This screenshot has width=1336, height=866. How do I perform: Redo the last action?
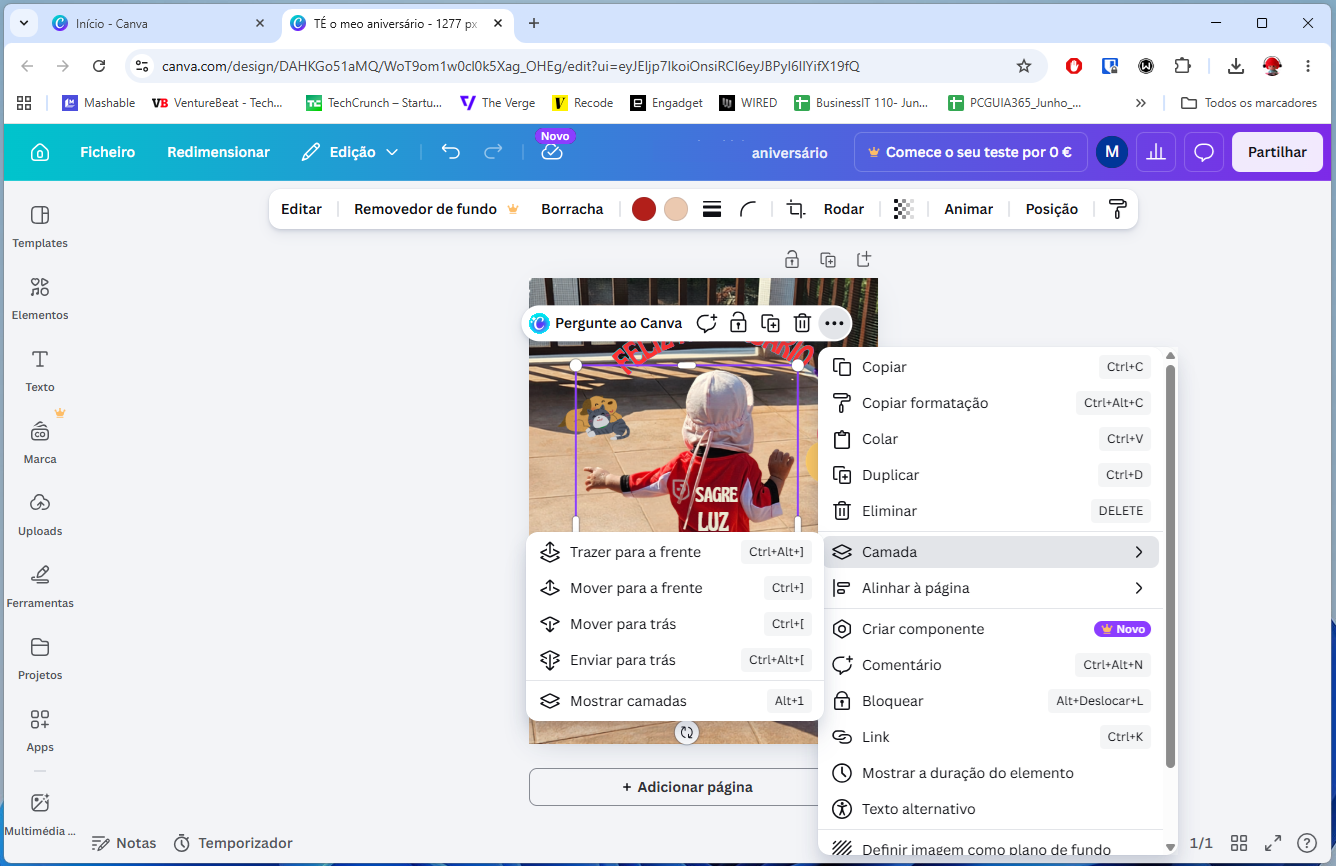click(x=493, y=152)
